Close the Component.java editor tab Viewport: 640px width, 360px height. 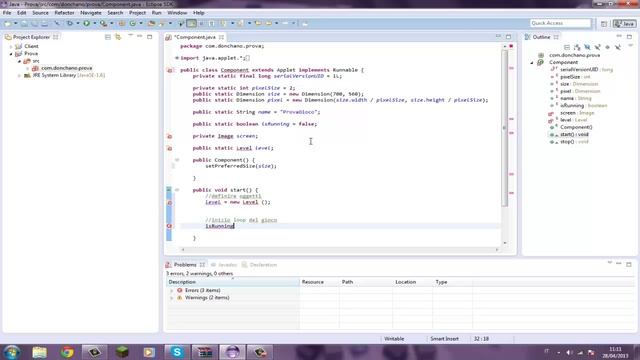click(221, 37)
